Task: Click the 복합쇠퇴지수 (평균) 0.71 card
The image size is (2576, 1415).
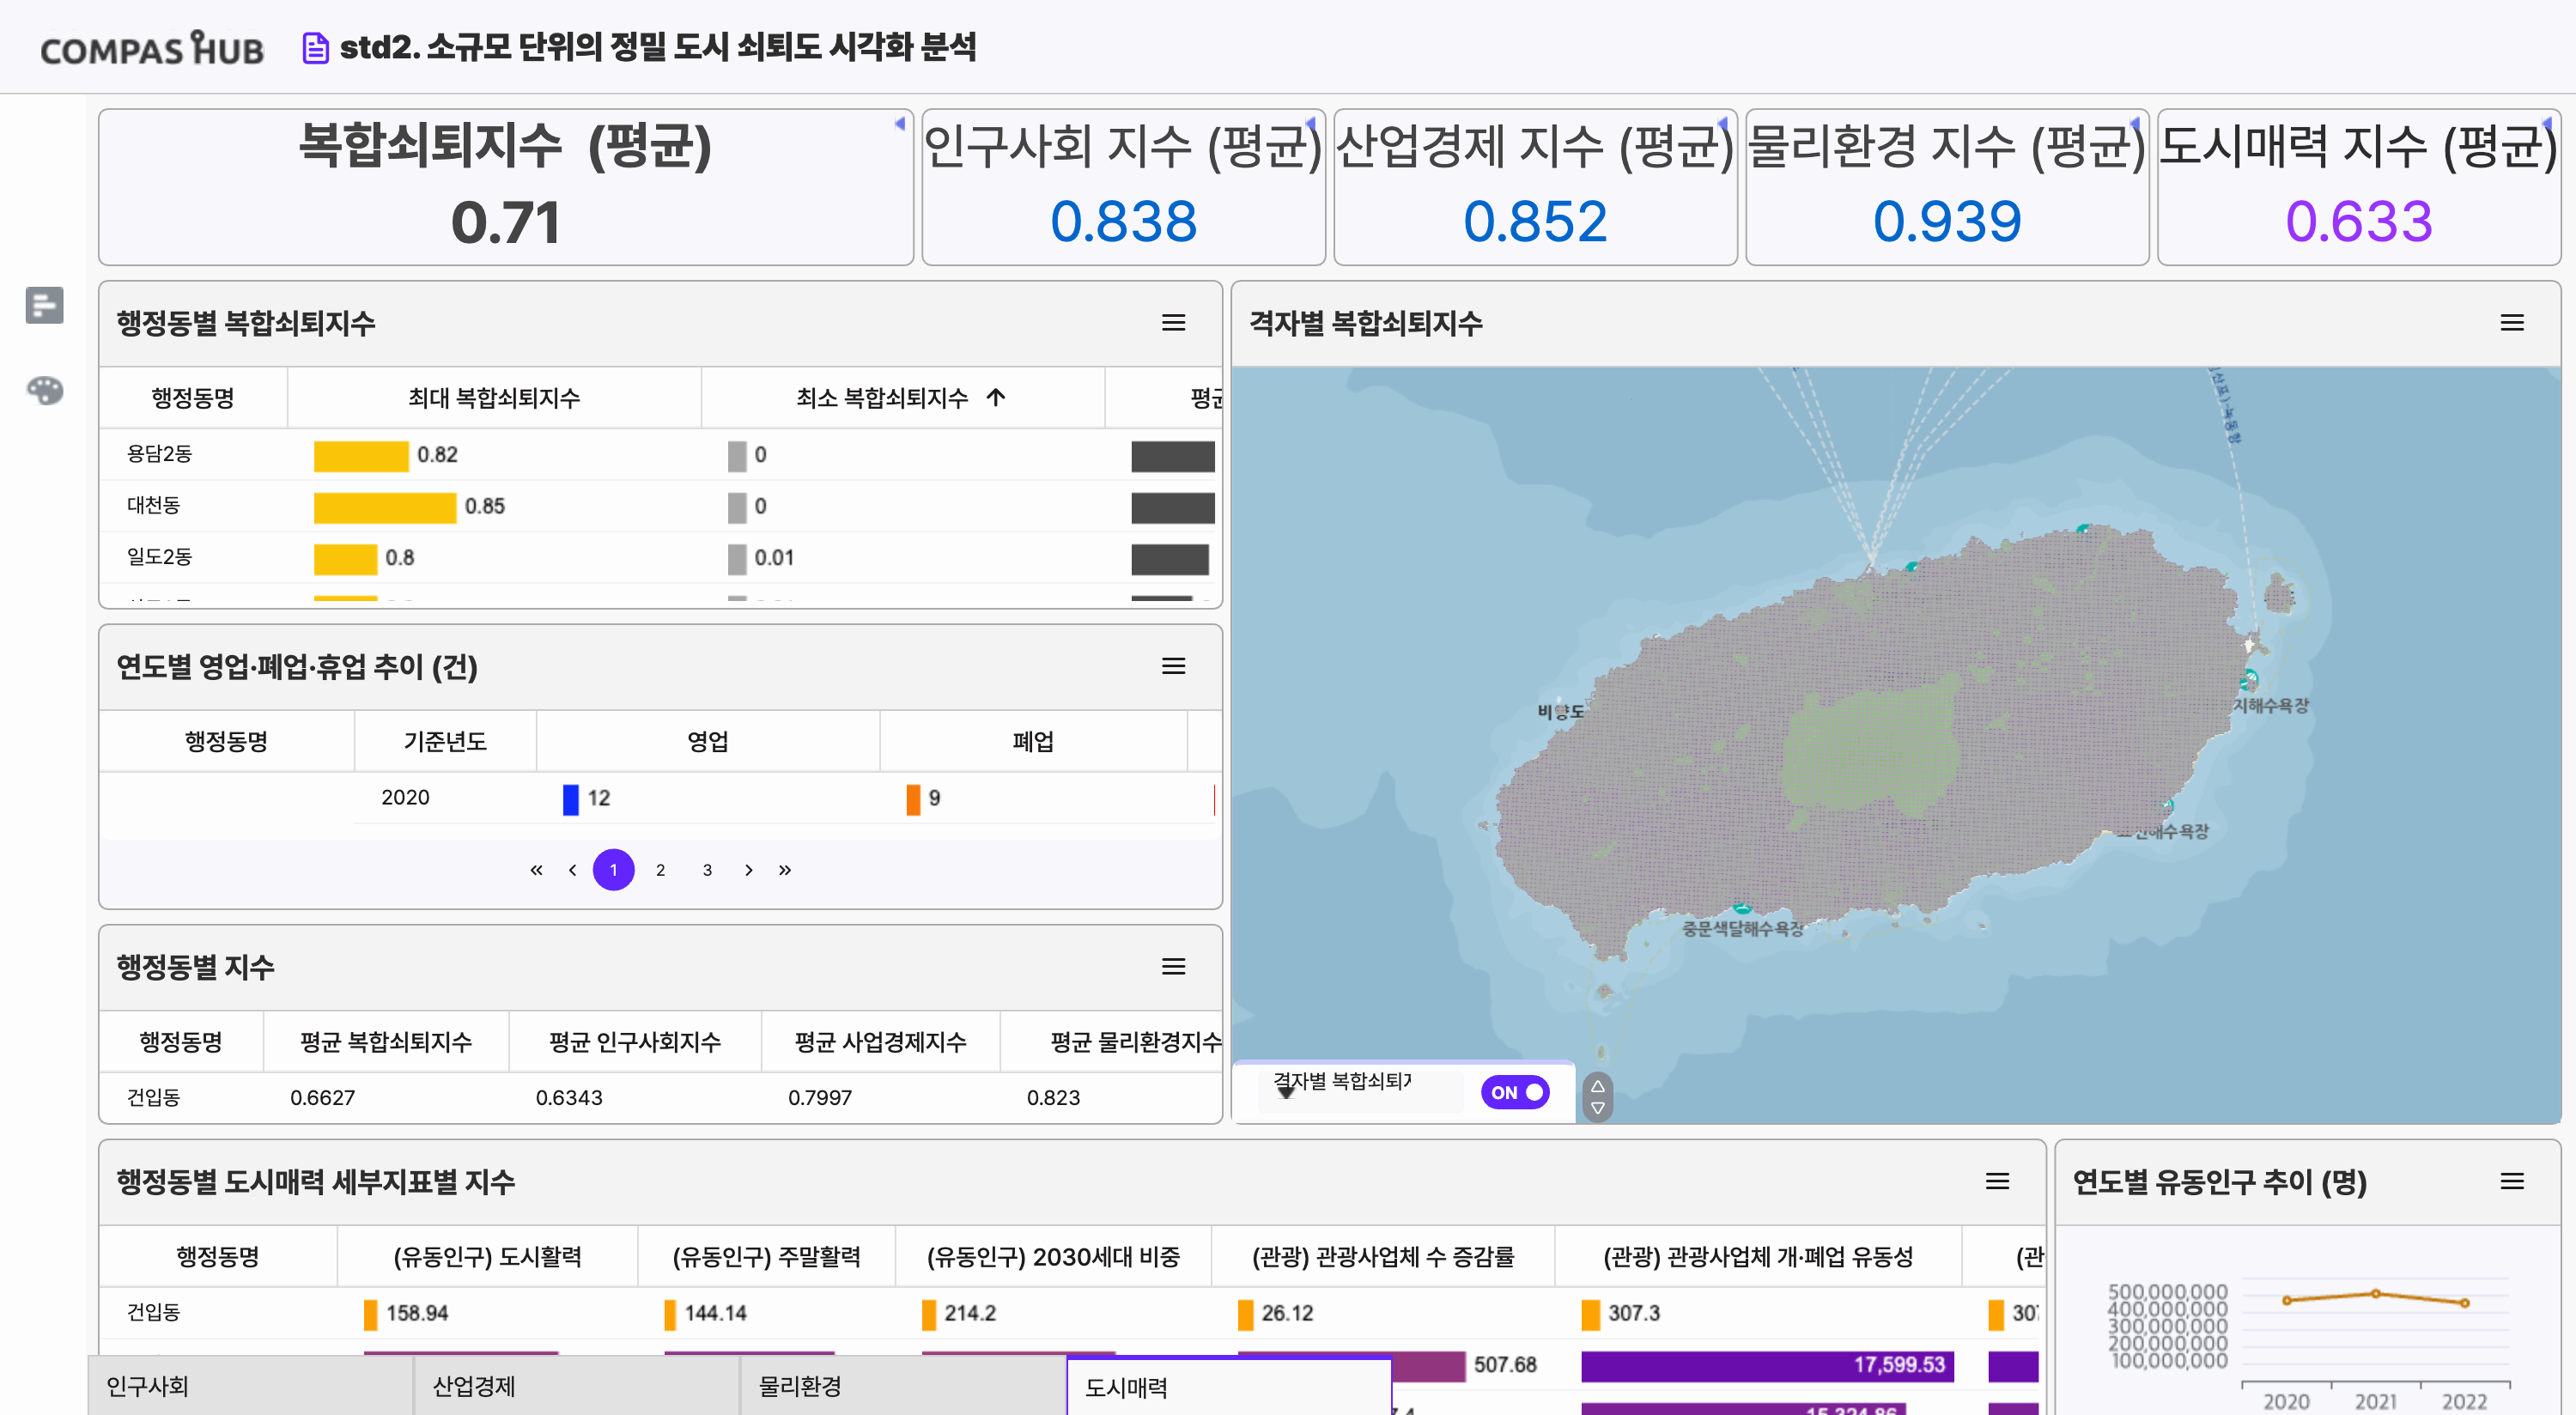Action: click(x=506, y=187)
